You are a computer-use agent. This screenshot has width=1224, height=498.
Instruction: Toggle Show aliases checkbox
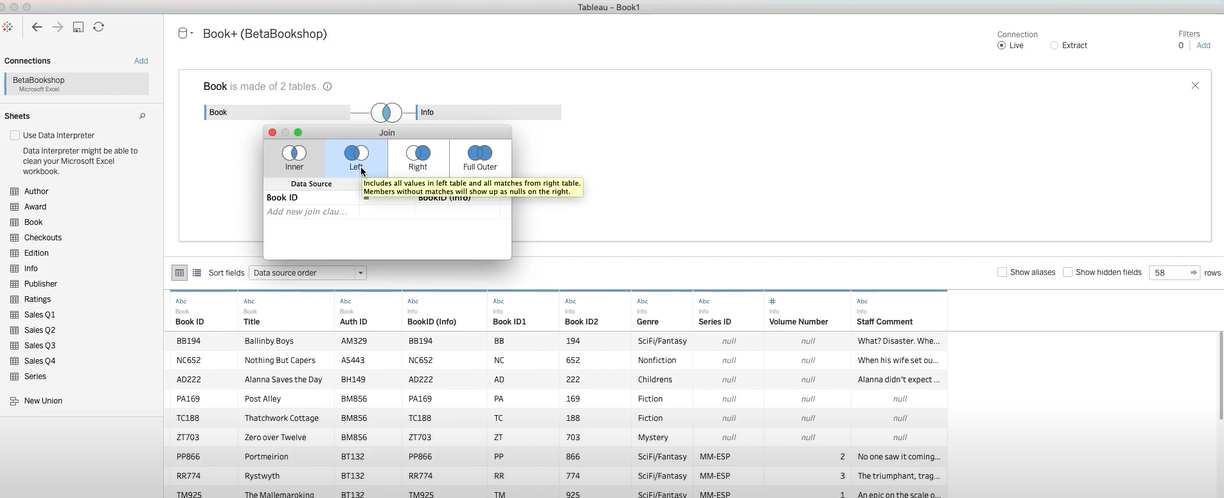[x=1002, y=272]
